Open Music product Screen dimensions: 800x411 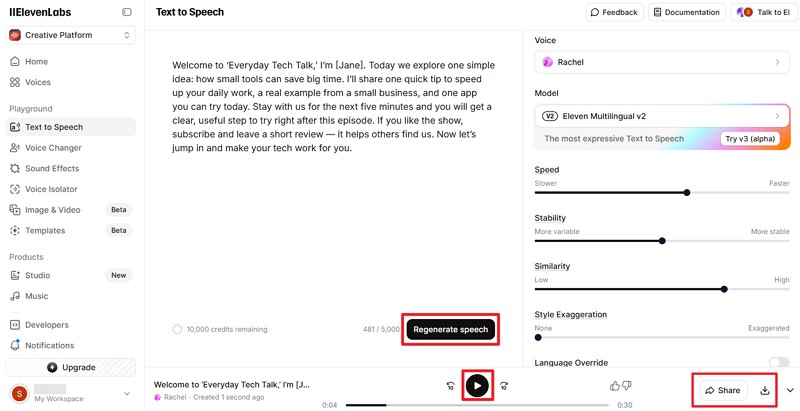71,296
